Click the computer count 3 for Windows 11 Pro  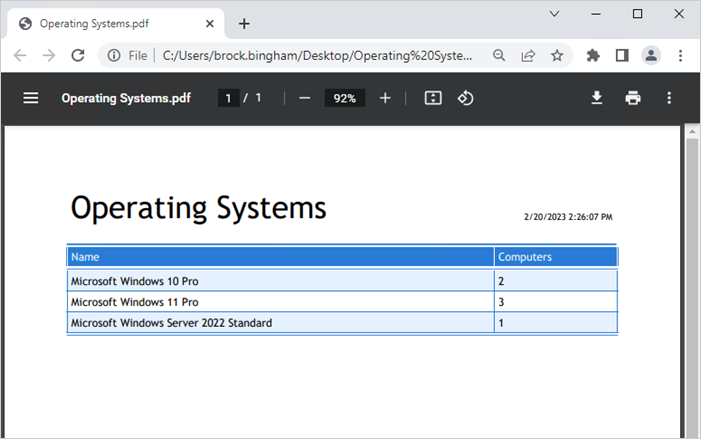coord(501,302)
